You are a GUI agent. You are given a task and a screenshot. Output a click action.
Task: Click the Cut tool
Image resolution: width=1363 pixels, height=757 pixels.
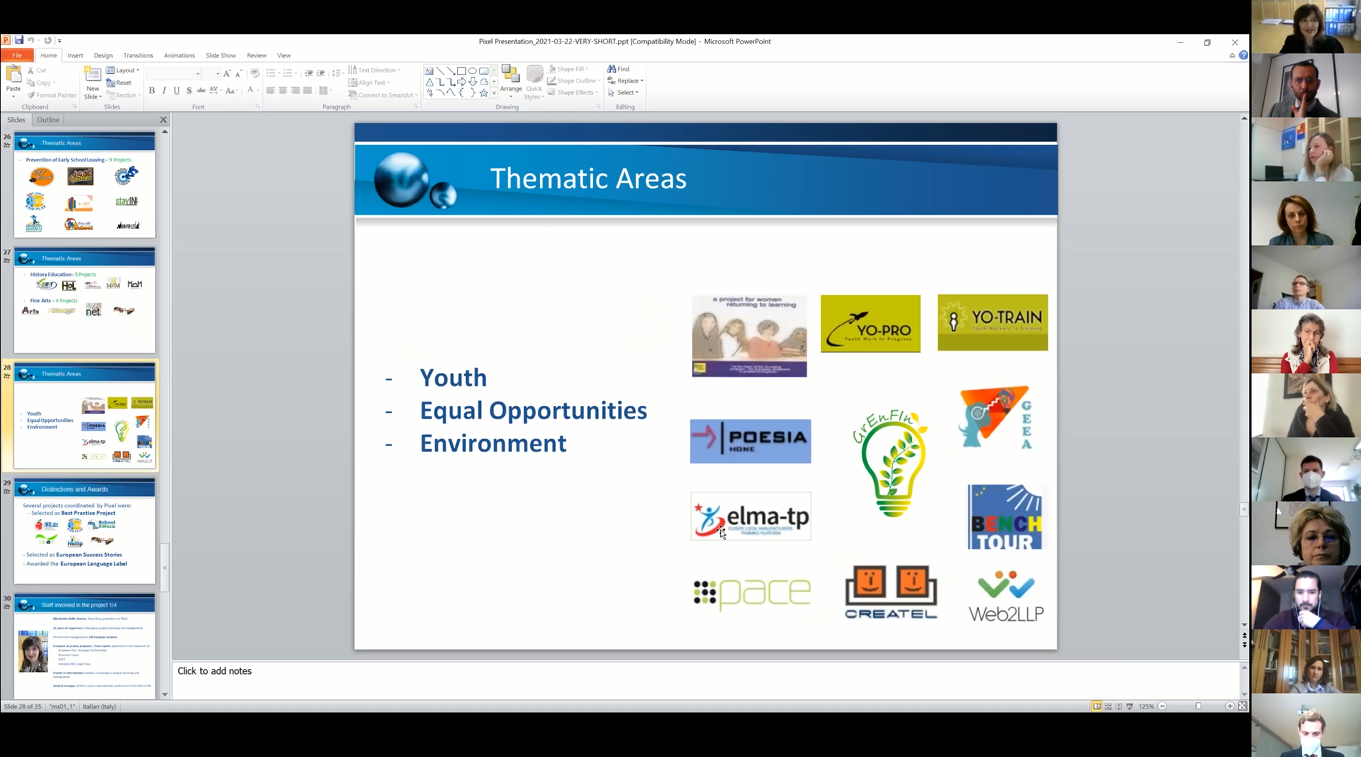pos(37,70)
